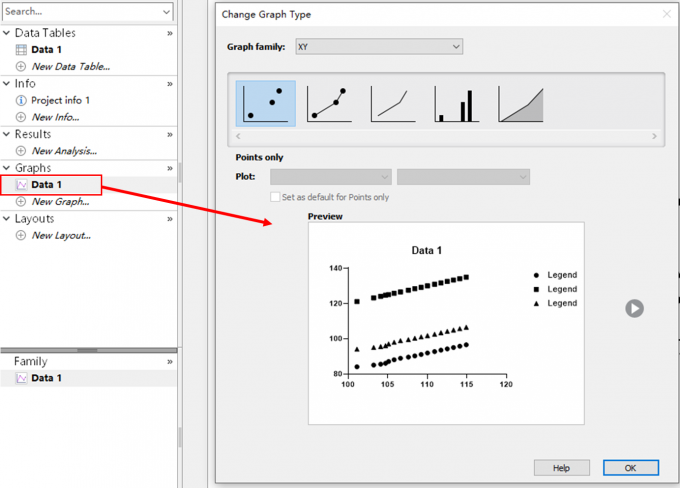Open New Data Table link
Image resolution: width=680 pixels, height=488 pixels.
(x=71, y=66)
